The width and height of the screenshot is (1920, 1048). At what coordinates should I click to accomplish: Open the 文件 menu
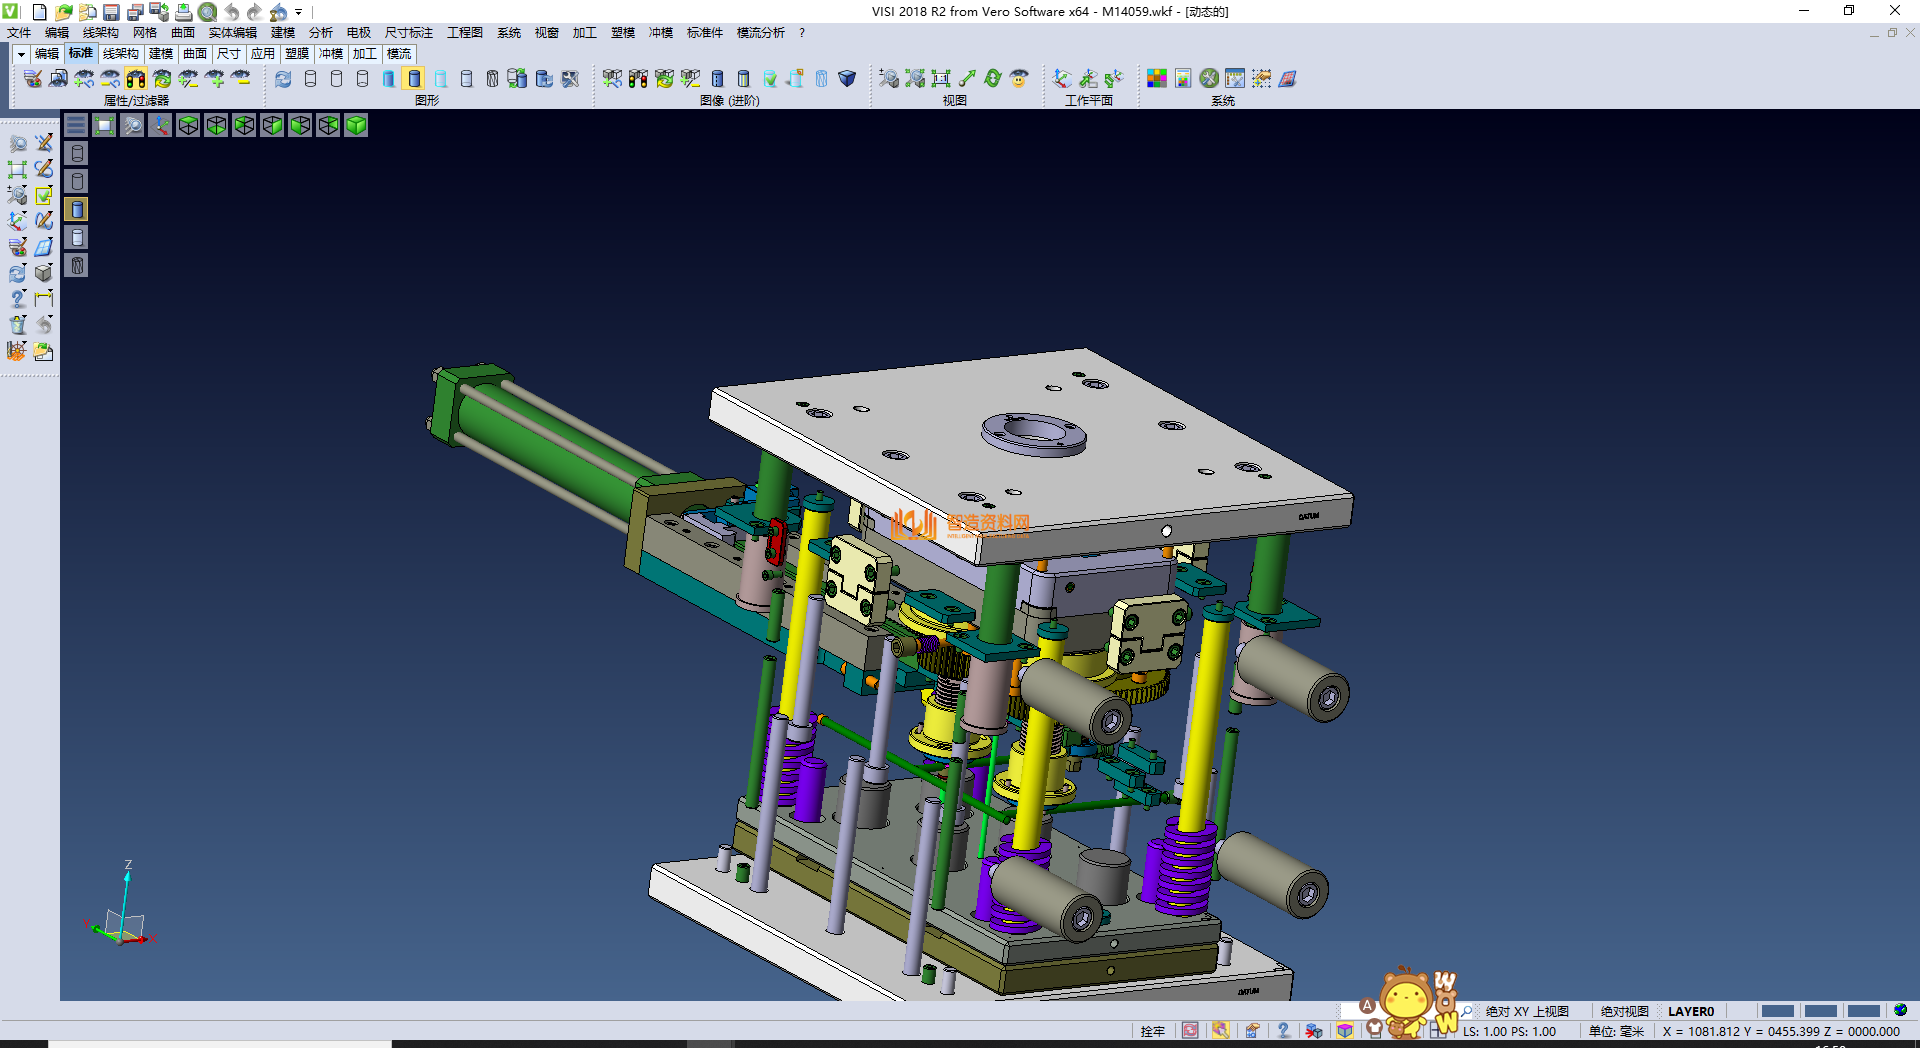pyautogui.click(x=19, y=33)
